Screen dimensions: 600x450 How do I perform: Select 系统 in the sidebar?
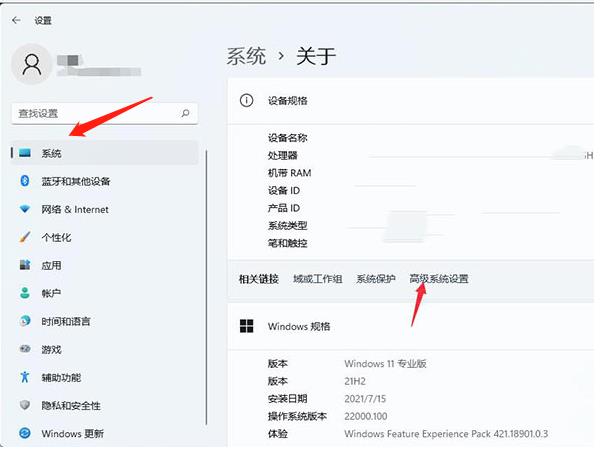[51, 153]
